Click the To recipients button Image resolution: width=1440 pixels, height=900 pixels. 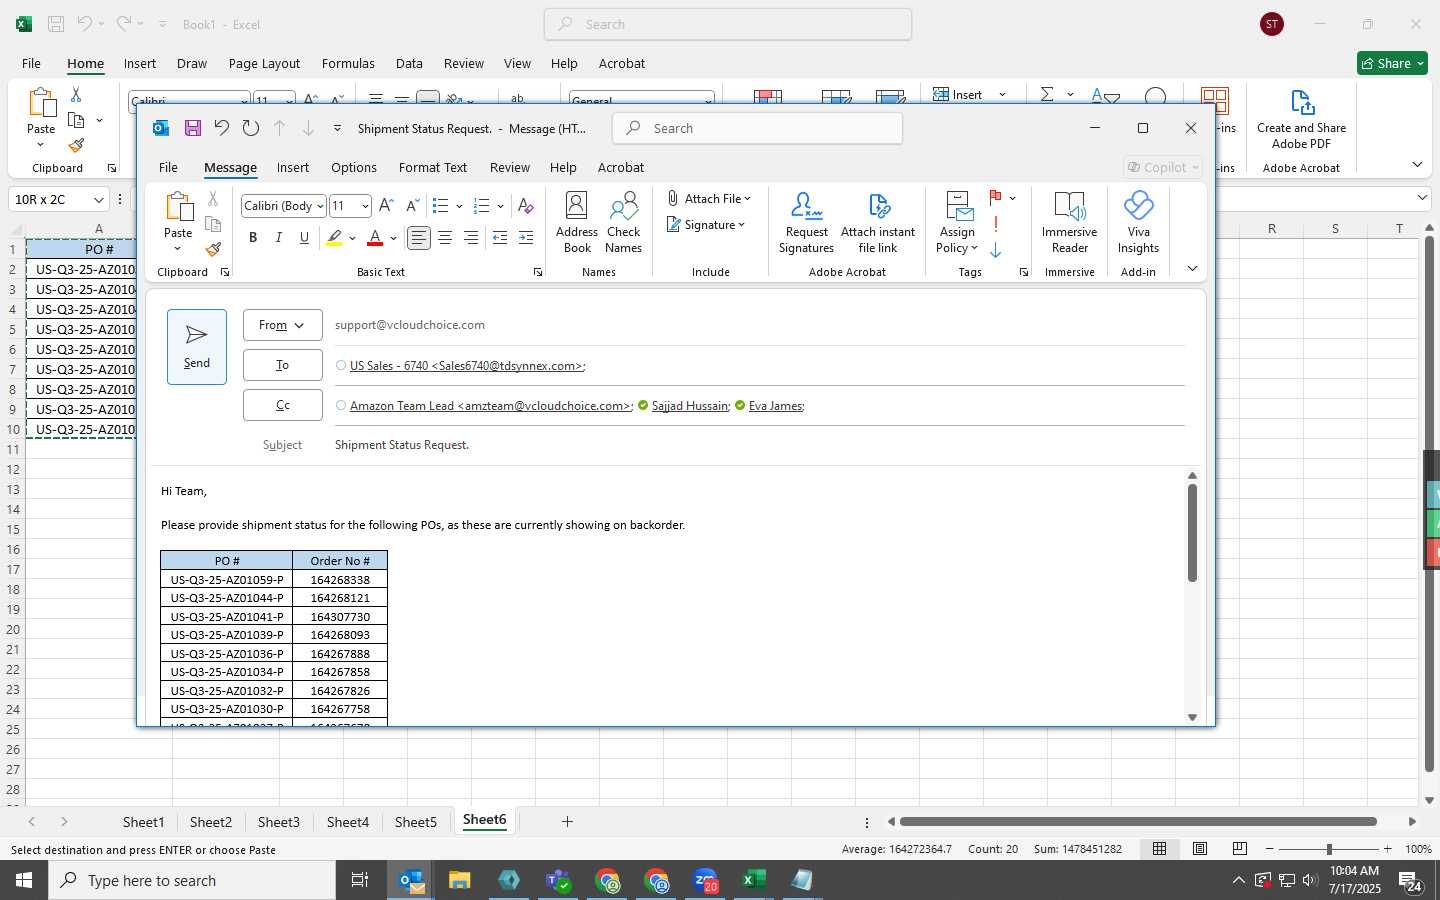coord(282,365)
